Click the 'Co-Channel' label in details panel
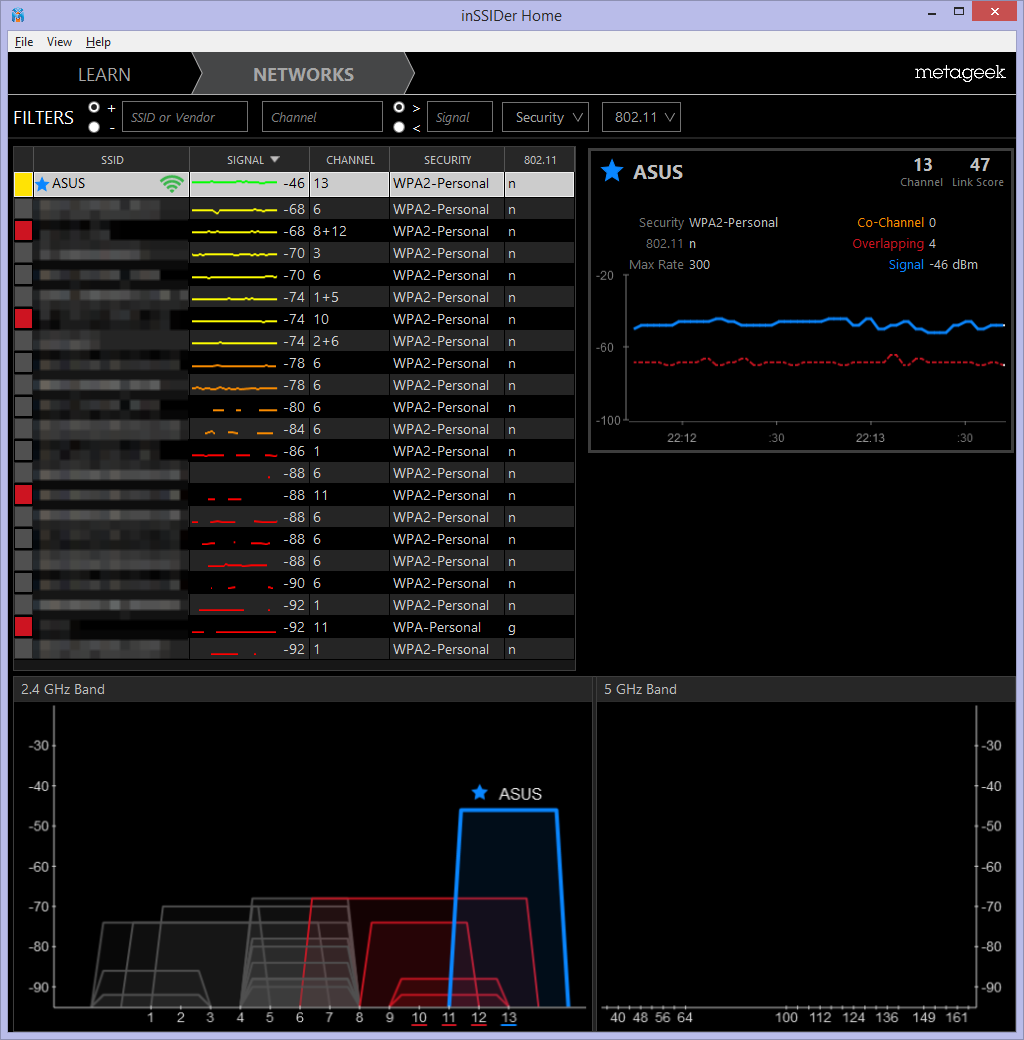 890,222
